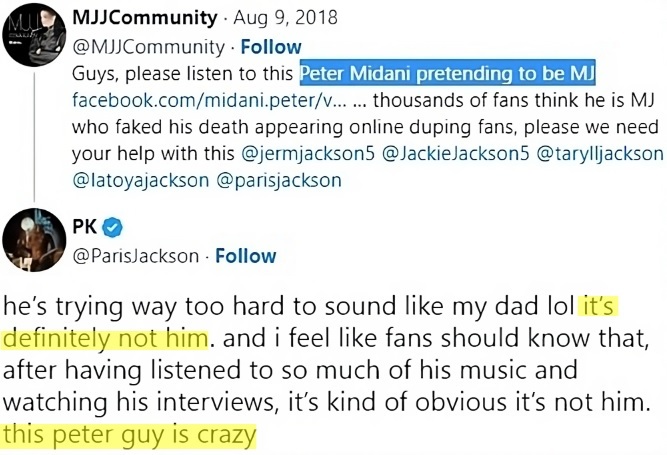
Task: Open the @latoyajackson mention
Action: pyautogui.click(x=140, y=180)
